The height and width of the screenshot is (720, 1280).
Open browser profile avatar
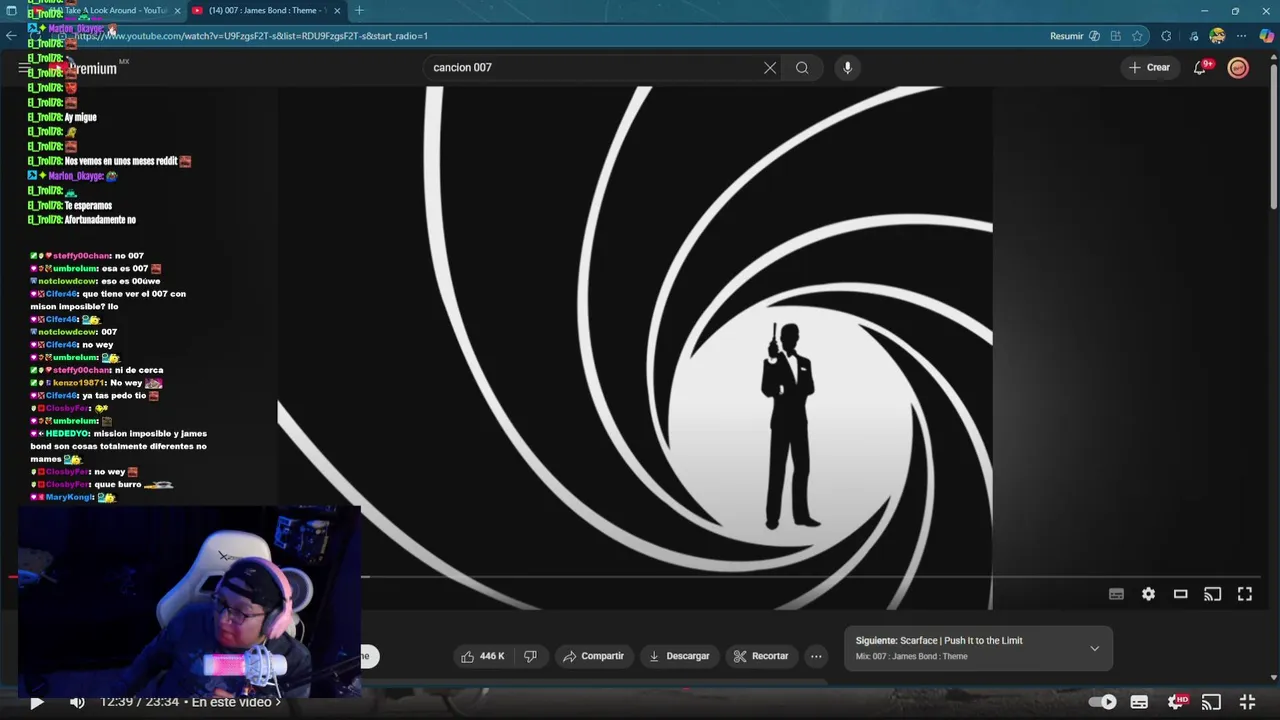tap(1217, 36)
